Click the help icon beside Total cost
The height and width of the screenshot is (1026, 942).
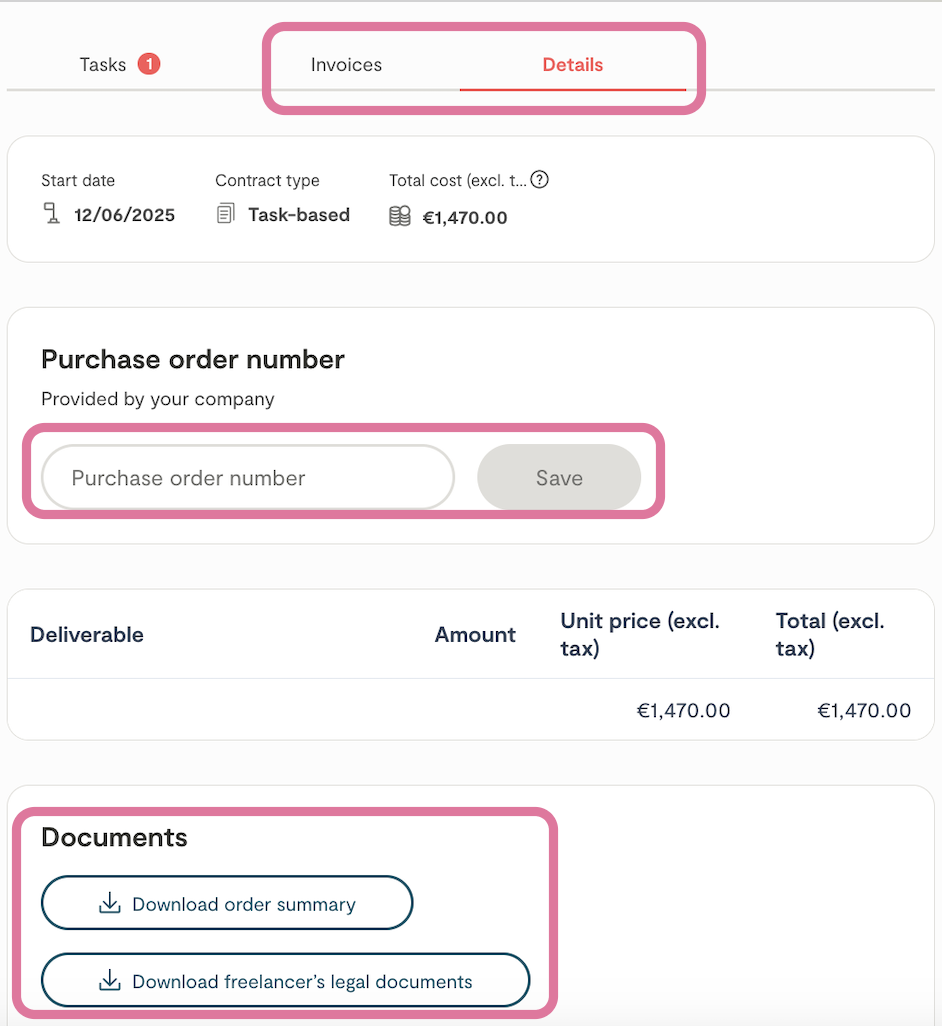[x=540, y=180]
